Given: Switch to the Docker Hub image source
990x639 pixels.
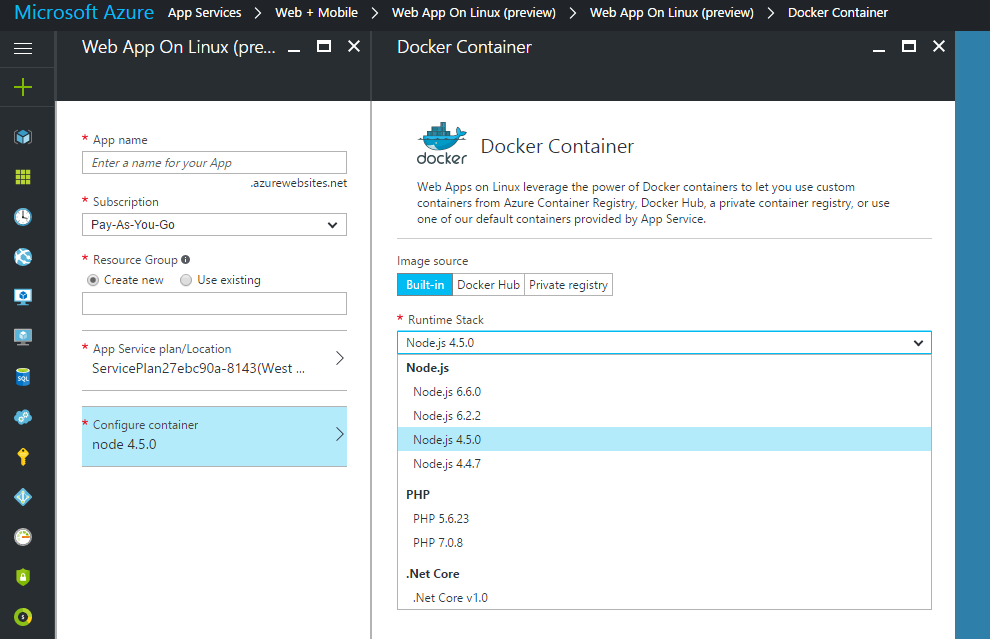Looking at the screenshot, I should [488, 285].
